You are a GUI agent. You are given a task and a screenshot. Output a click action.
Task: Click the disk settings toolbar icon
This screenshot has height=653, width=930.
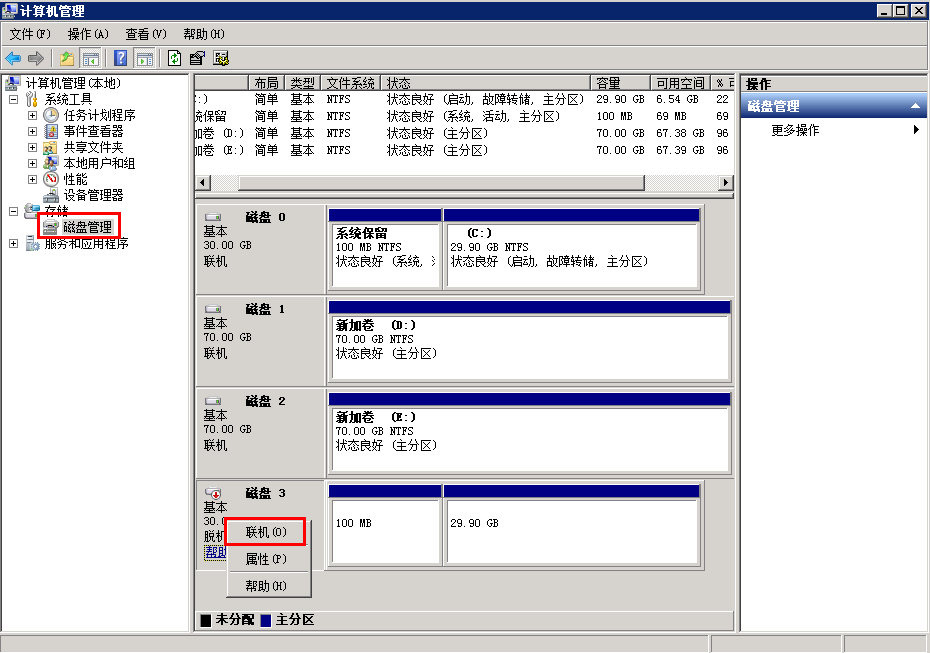coord(221,59)
